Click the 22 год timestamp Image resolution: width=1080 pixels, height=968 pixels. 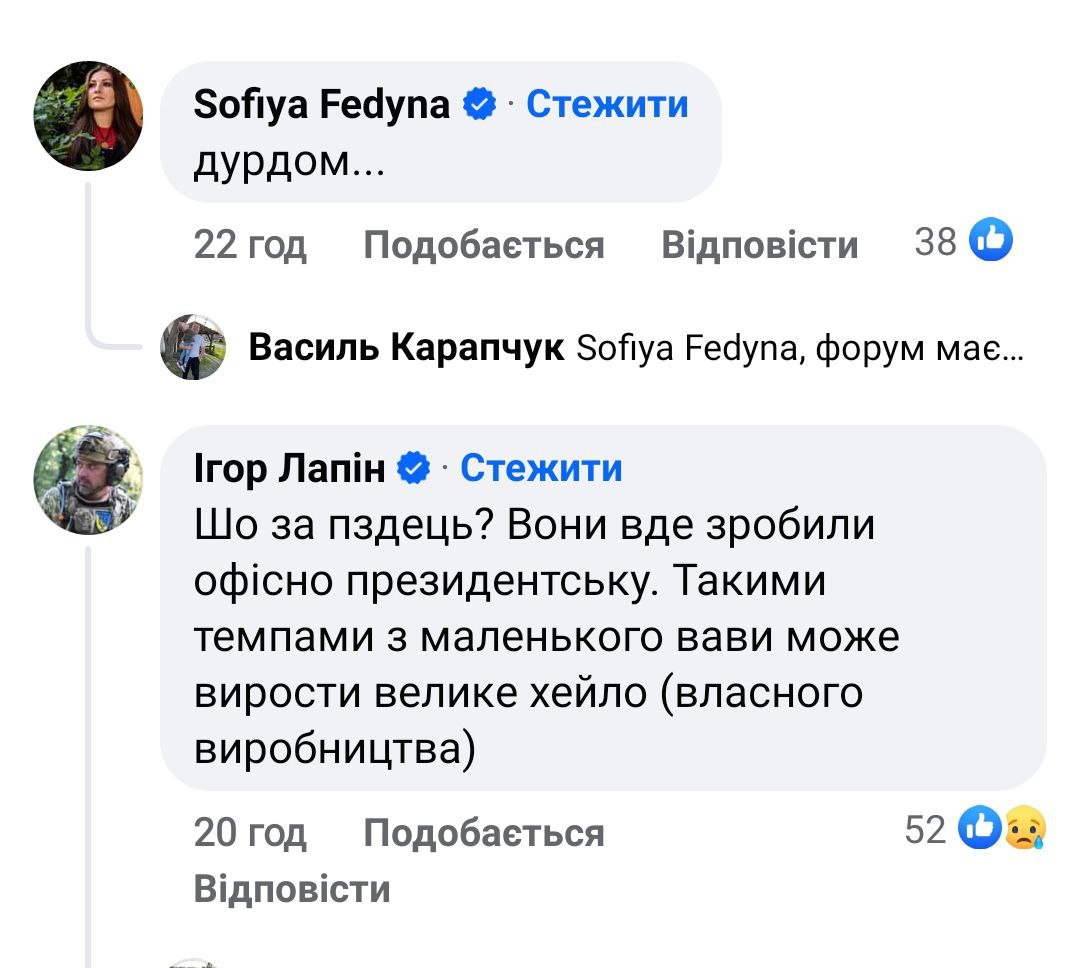[x=250, y=245]
